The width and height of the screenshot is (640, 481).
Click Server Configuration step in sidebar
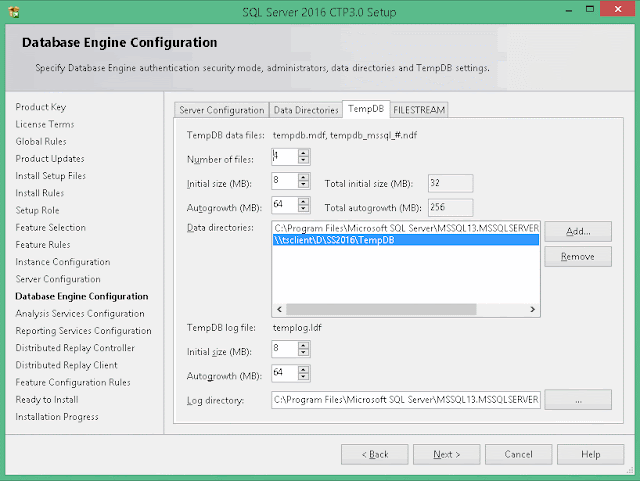point(58,279)
